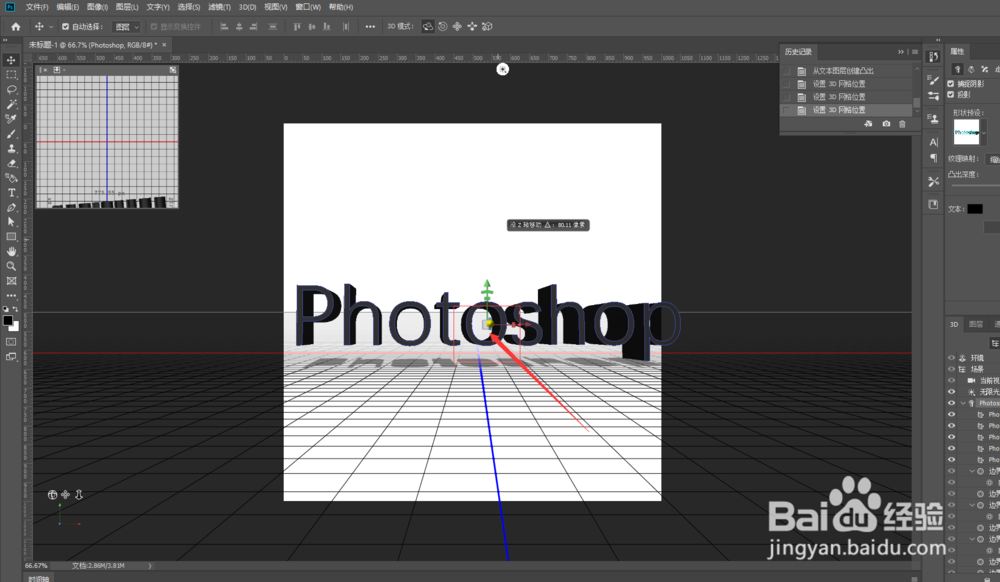Toggle visibility of 无限光 light row

[952, 391]
